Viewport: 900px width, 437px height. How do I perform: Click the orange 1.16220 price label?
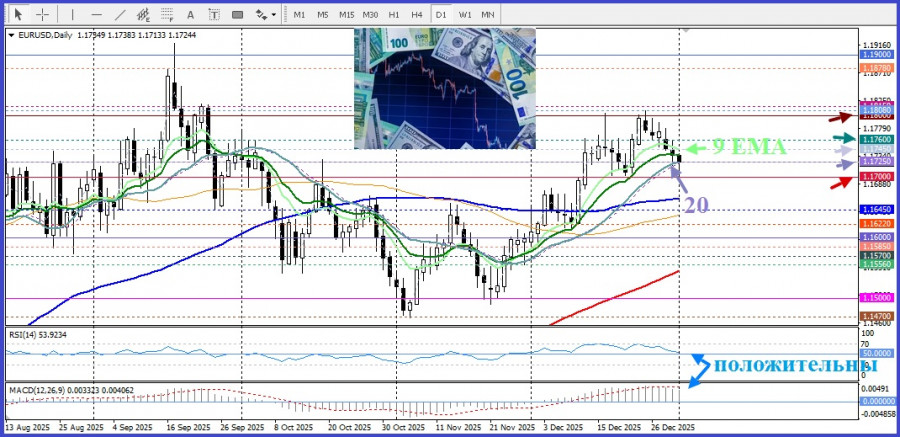876,224
